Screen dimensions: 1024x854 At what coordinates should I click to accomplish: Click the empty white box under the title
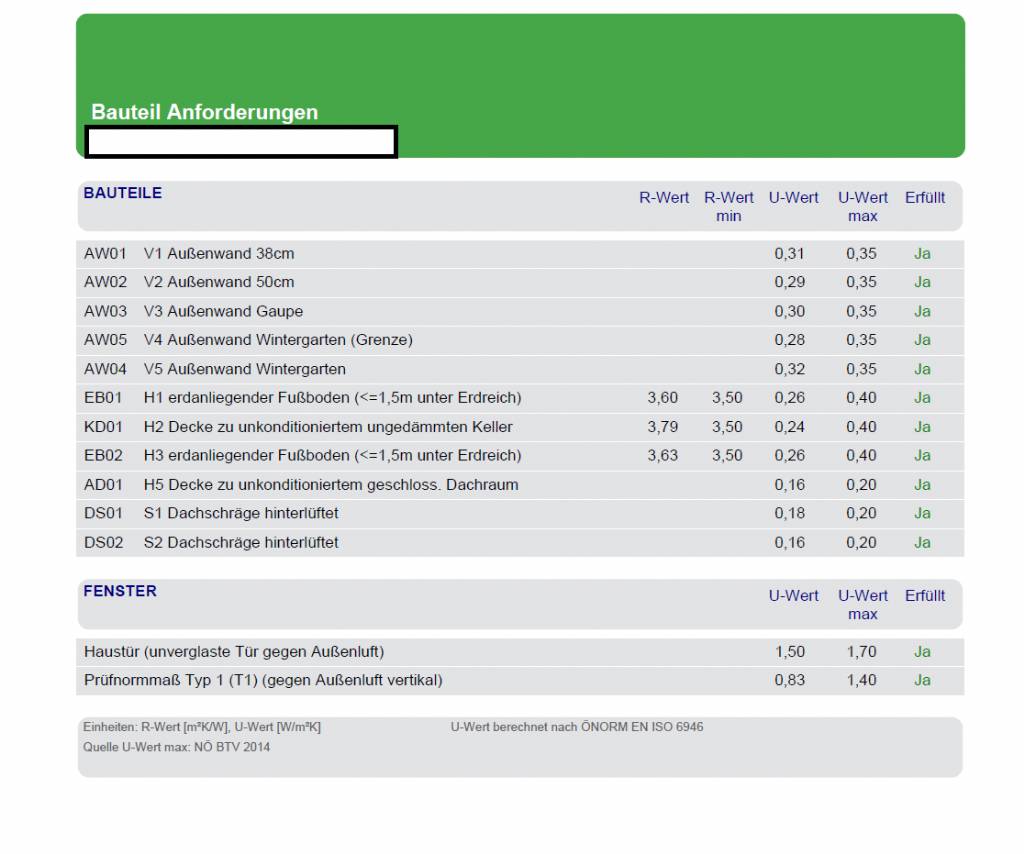point(241,142)
